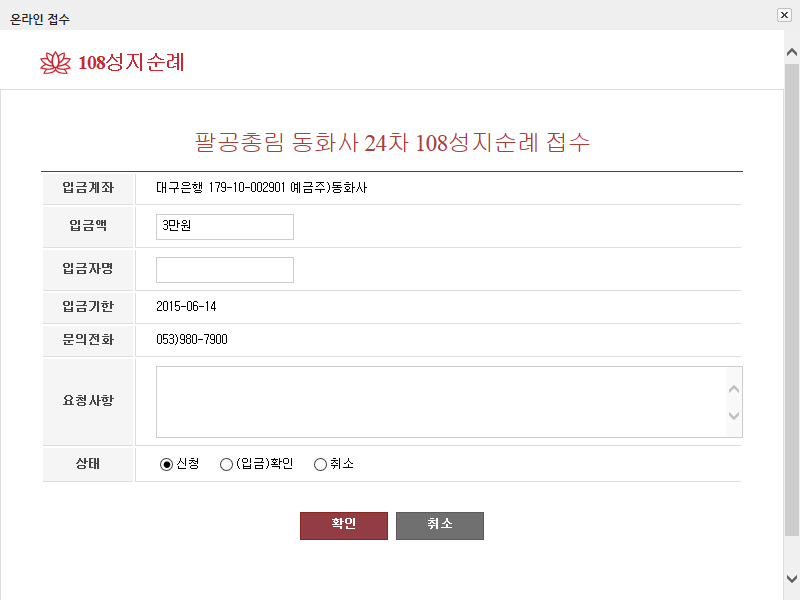Select the (입금)확인 radio button

[226, 464]
